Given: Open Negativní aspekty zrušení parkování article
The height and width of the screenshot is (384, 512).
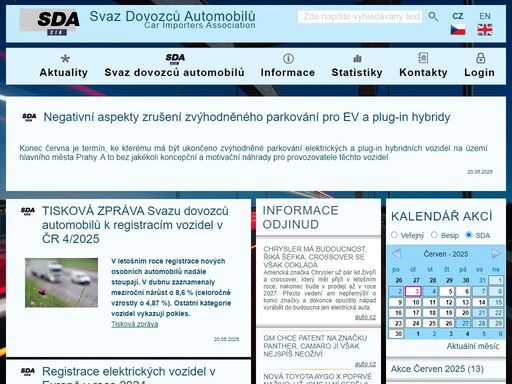Looking at the screenshot, I should click(x=247, y=117).
